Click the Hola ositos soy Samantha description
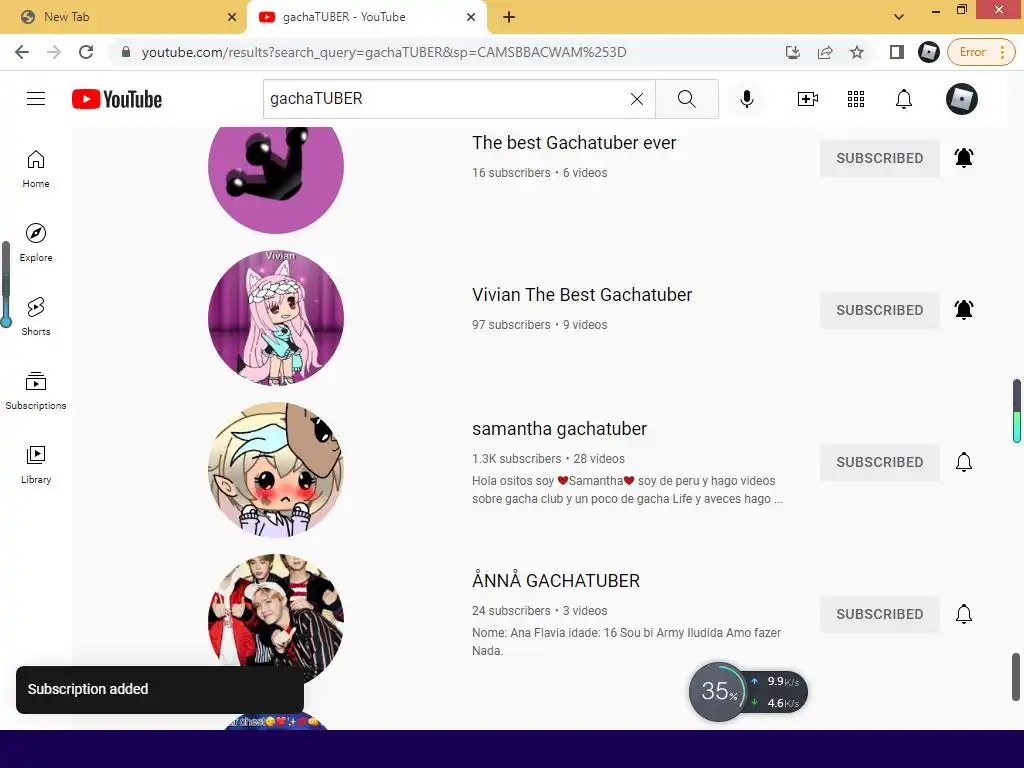Image resolution: width=1024 pixels, height=768 pixels. (627, 490)
